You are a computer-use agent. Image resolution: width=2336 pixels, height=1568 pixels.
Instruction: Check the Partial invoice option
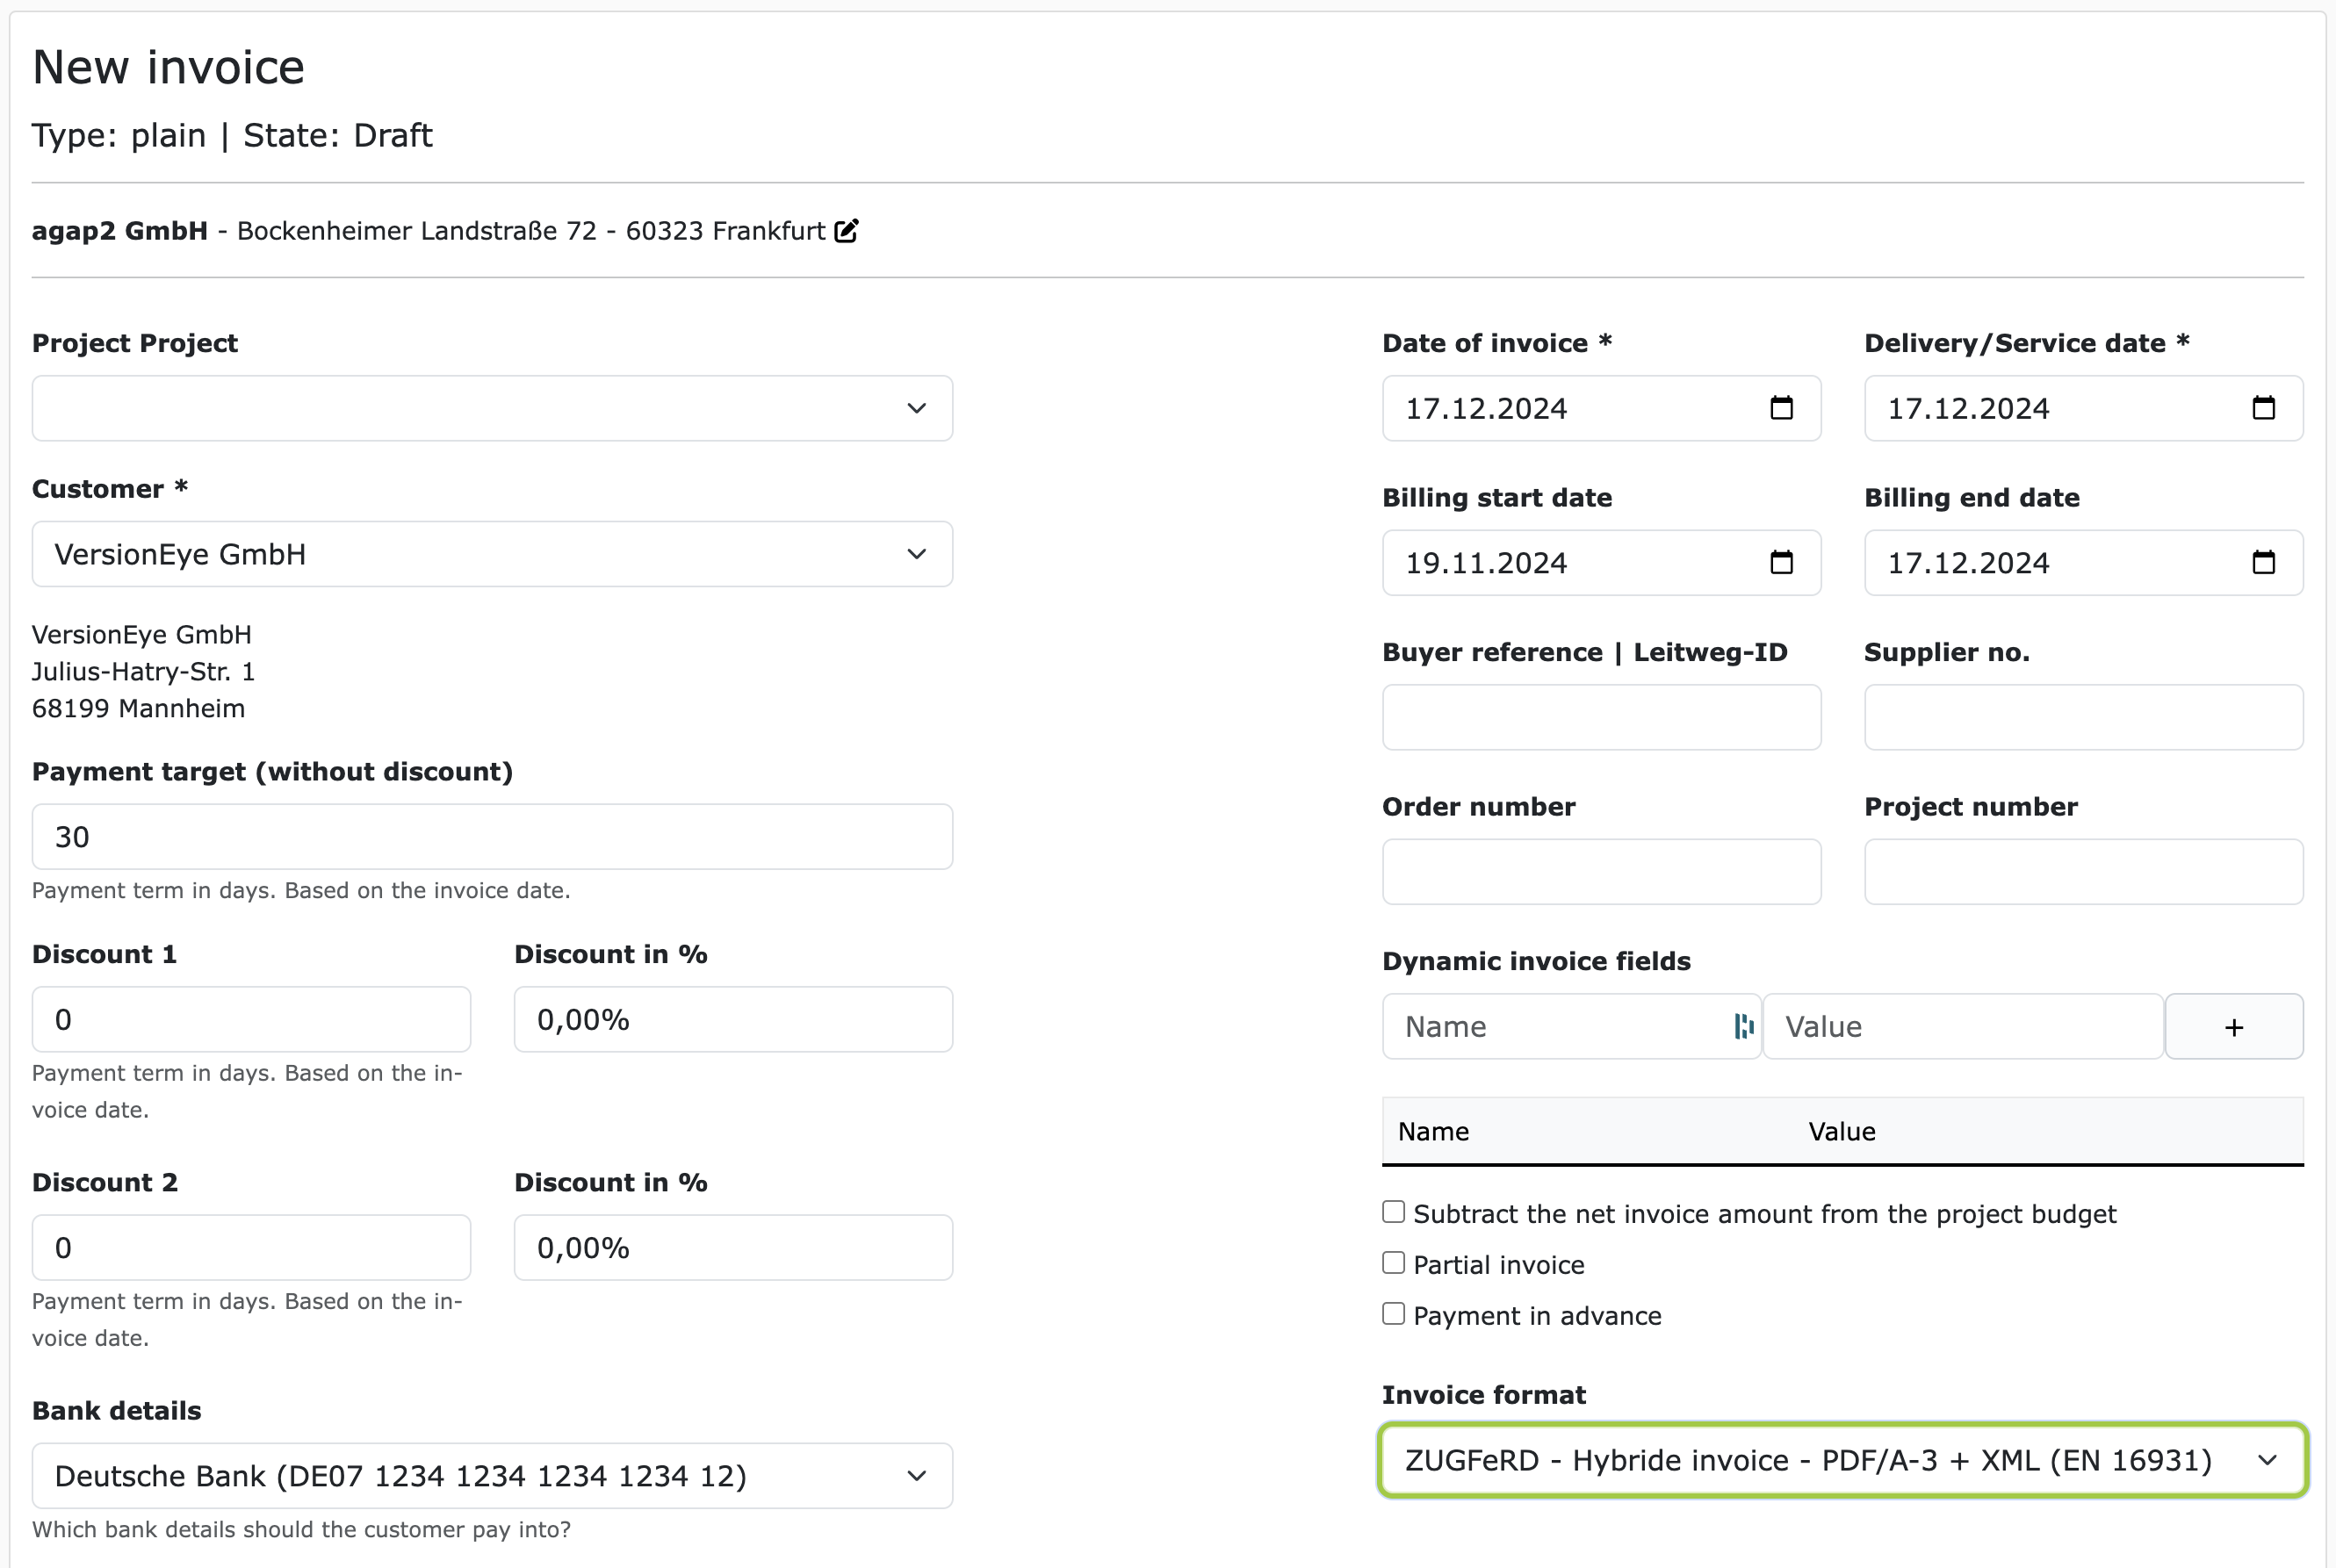click(1392, 1262)
